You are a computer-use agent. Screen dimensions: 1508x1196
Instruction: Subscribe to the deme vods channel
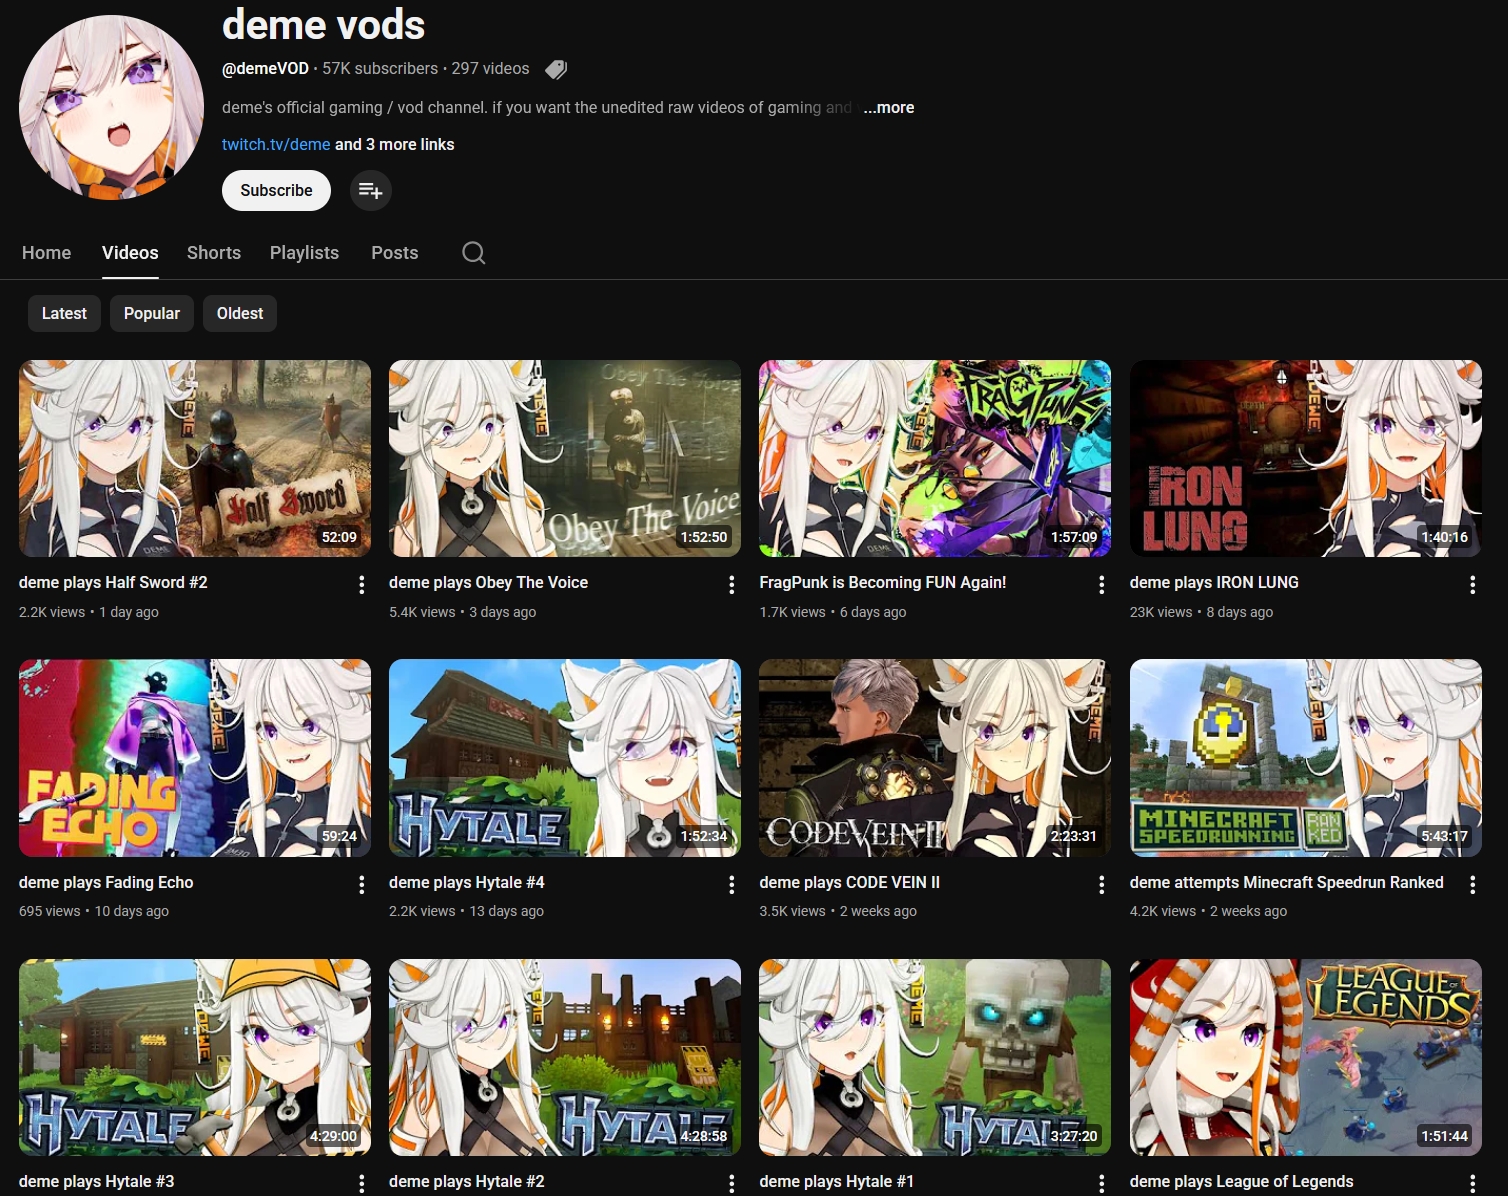(x=276, y=191)
